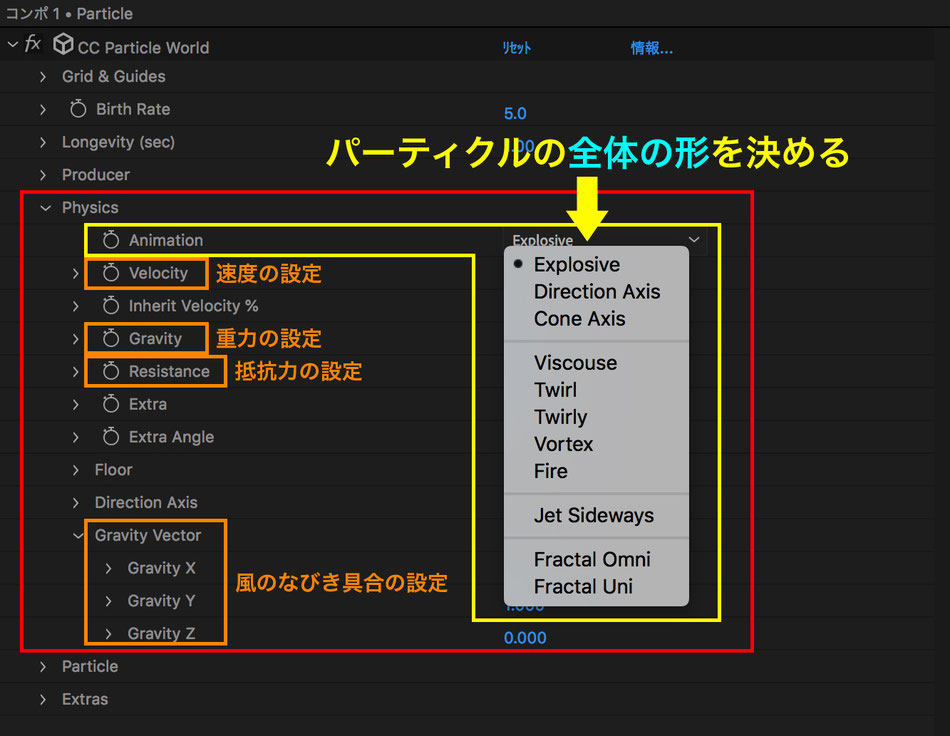This screenshot has width=950, height=736.
Task: Click the 3D cube icon beside CC Particle World
Action: (63, 44)
